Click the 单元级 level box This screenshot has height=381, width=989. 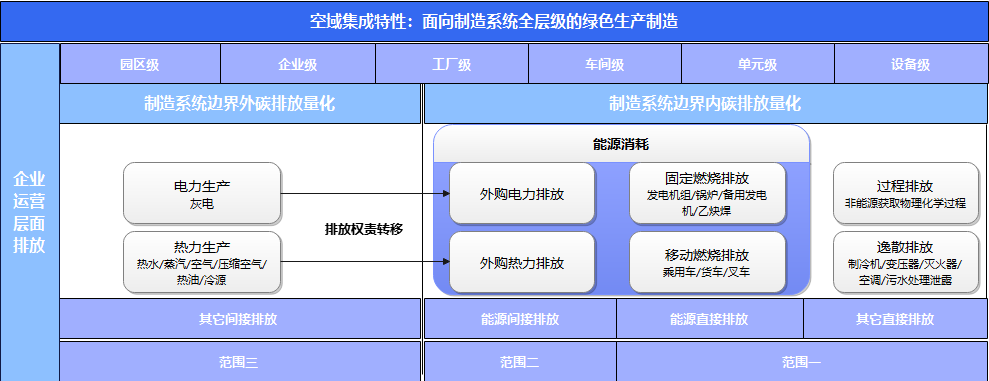click(x=758, y=64)
